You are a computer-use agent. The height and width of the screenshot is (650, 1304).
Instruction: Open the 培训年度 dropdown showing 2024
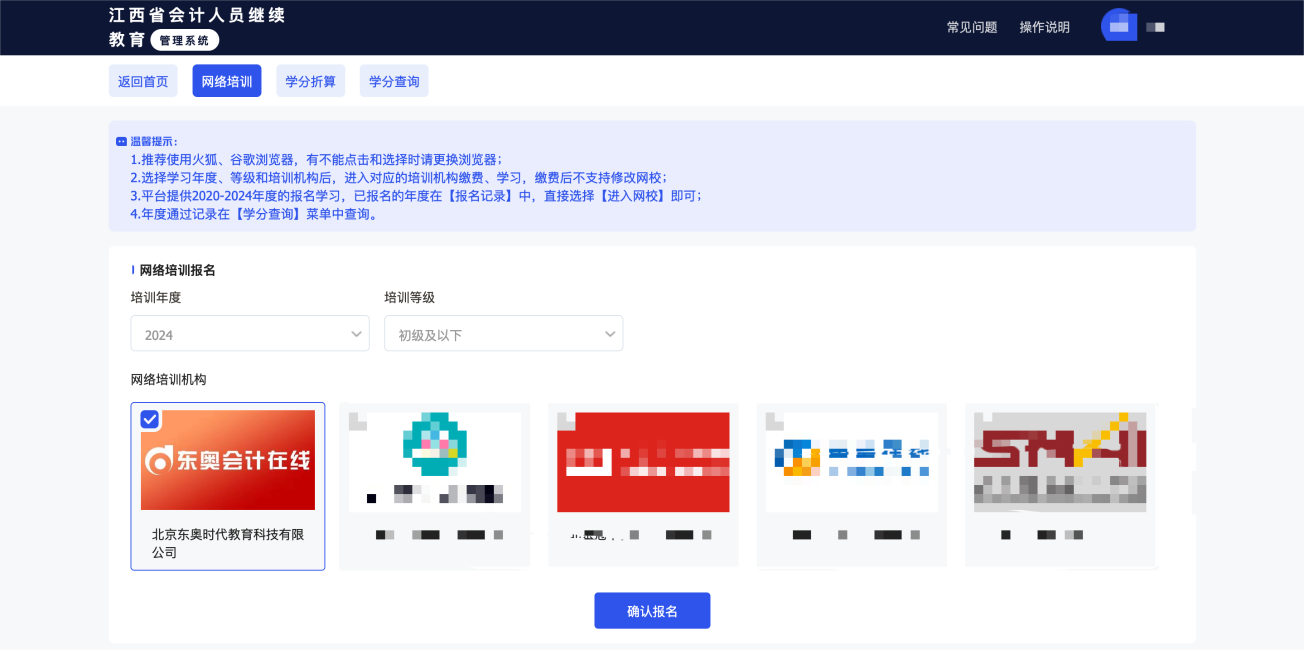click(x=249, y=333)
